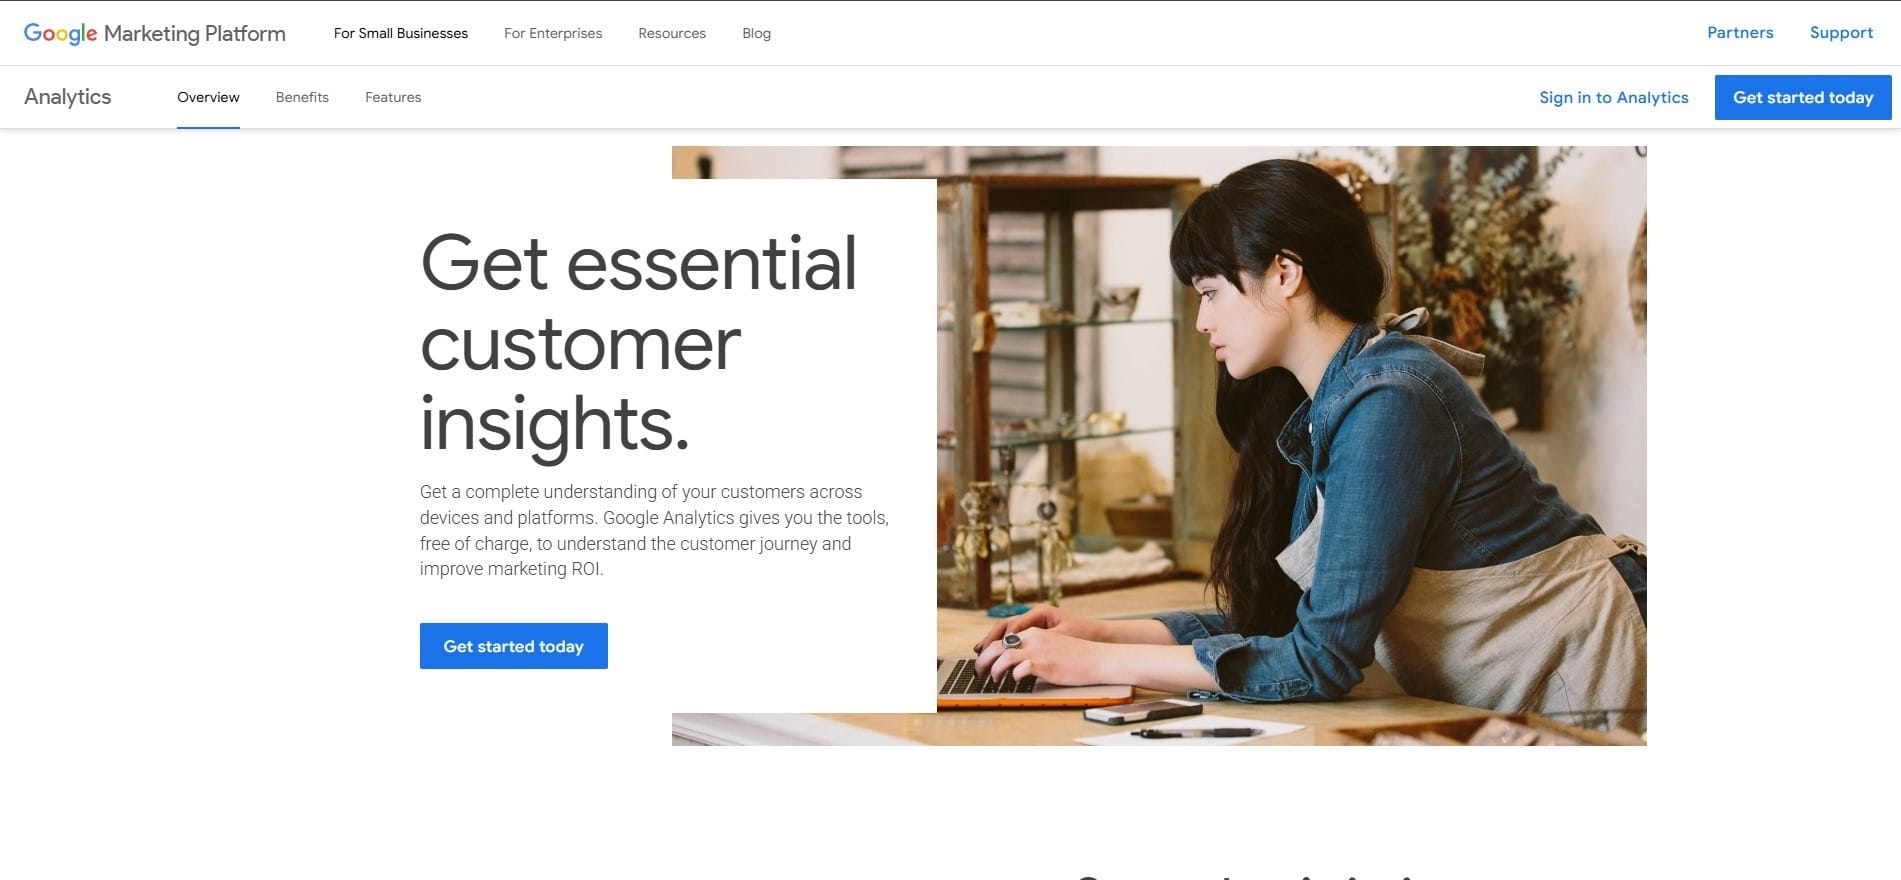Screen dimensions: 1901x880
Task: Click the Analytics product title
Action: click(x=68, y=97)
